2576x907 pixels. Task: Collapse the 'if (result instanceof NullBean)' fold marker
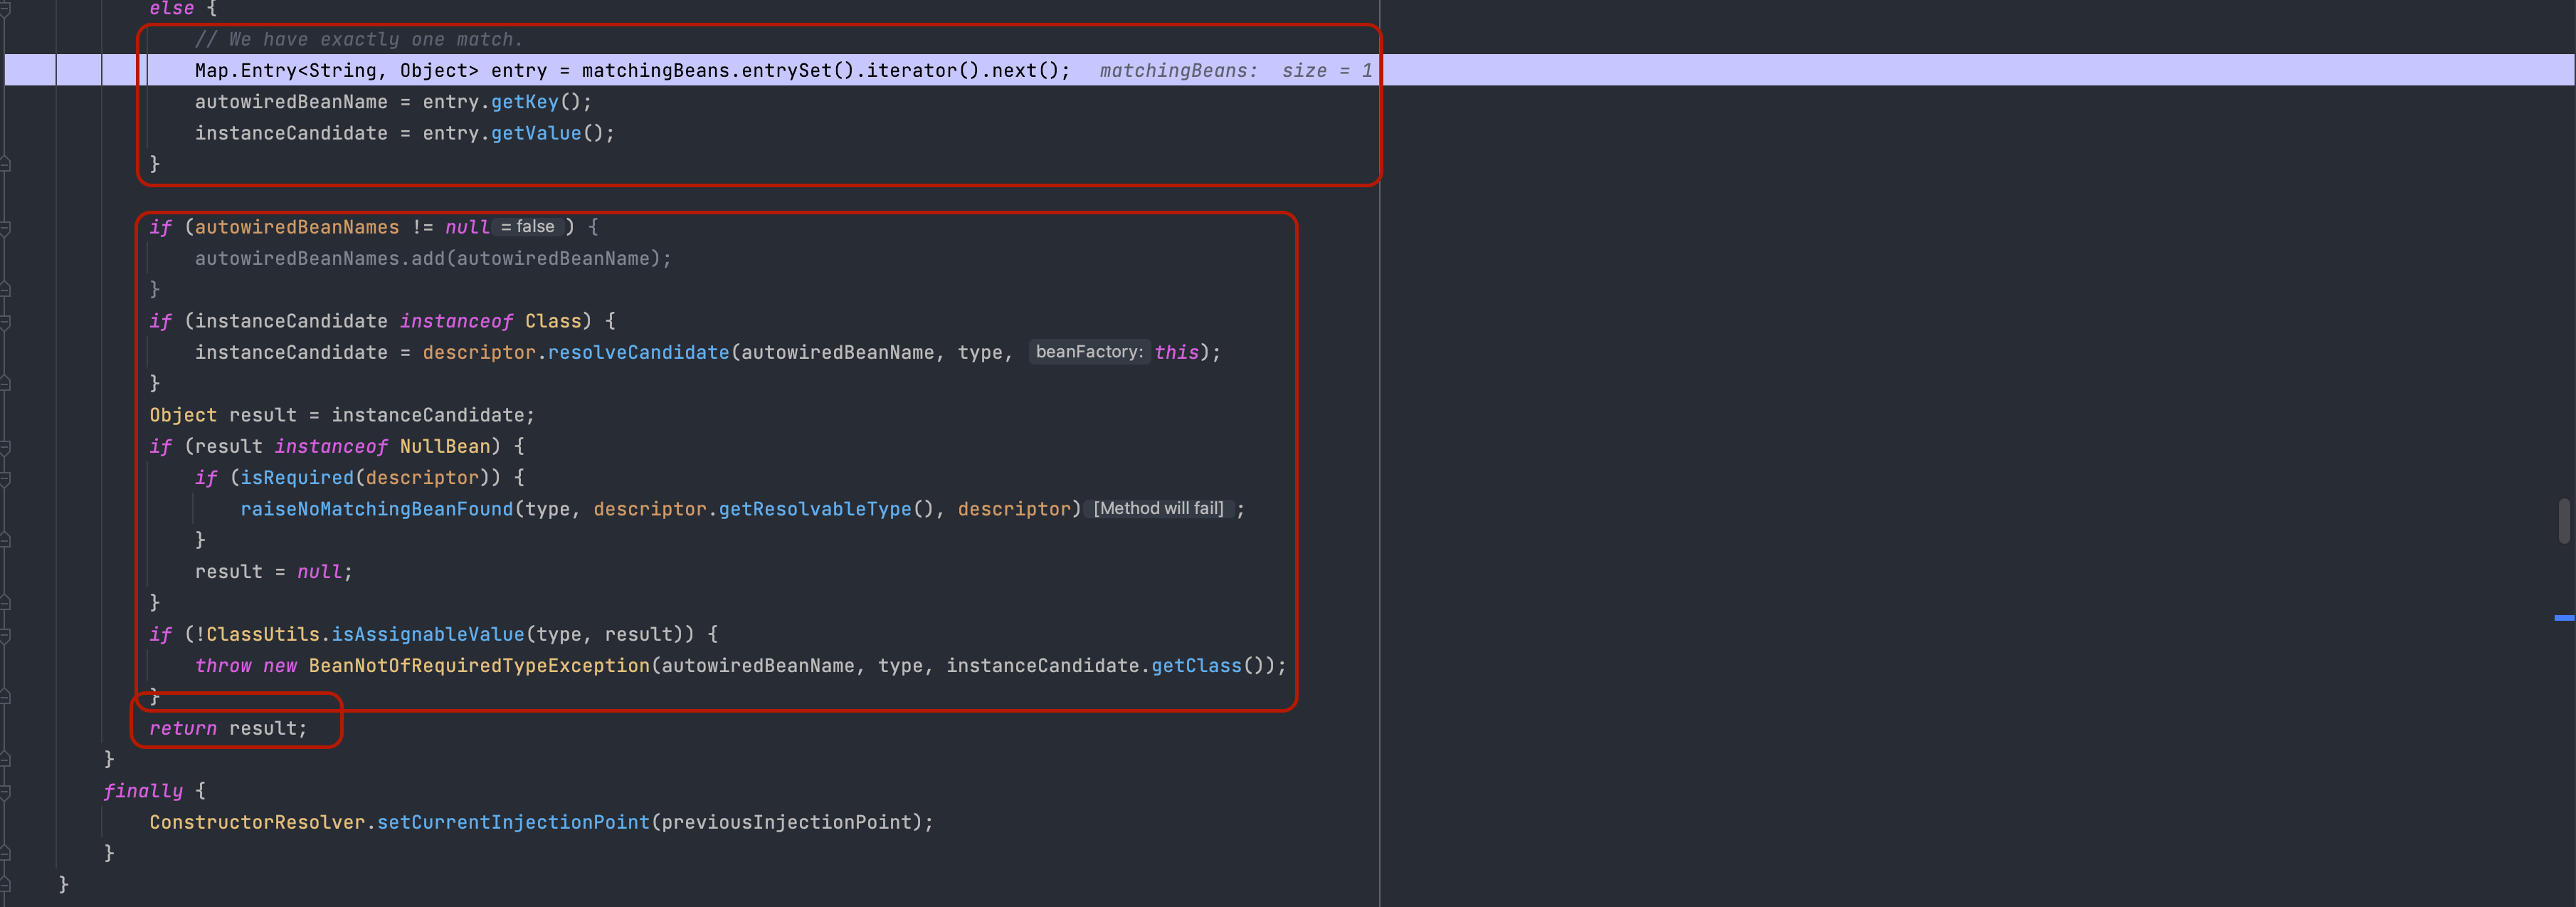point(5,447)
